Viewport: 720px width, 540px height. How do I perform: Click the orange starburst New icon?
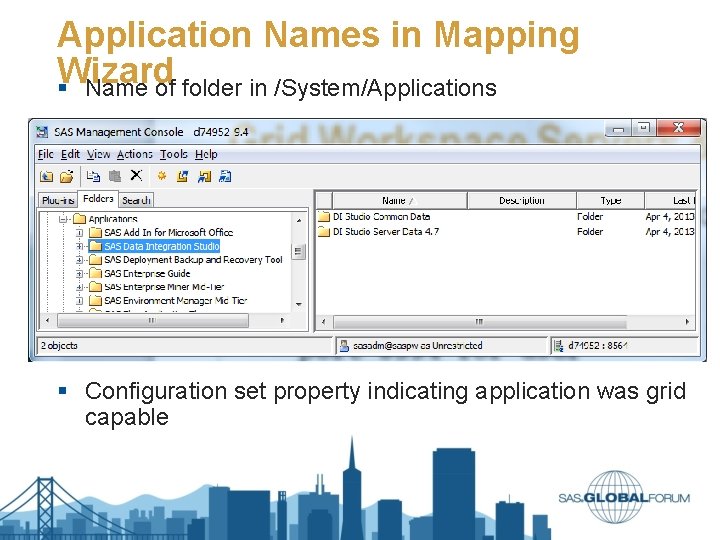coord(162,176)
